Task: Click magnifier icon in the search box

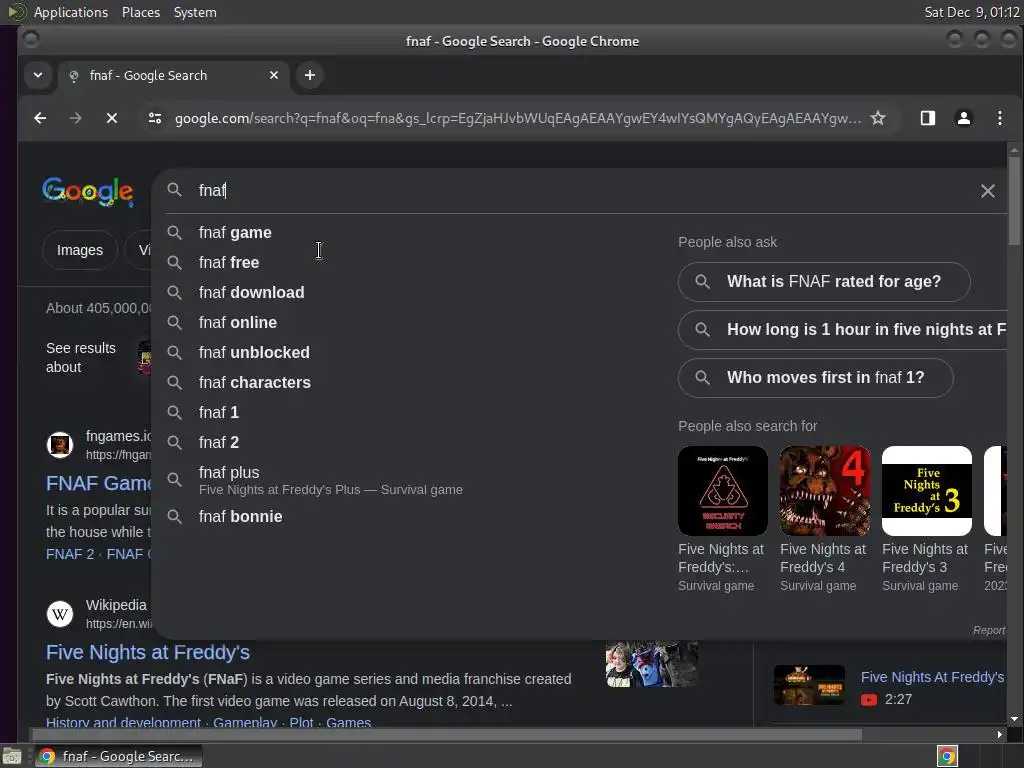Action: click(x=174, y=190)
